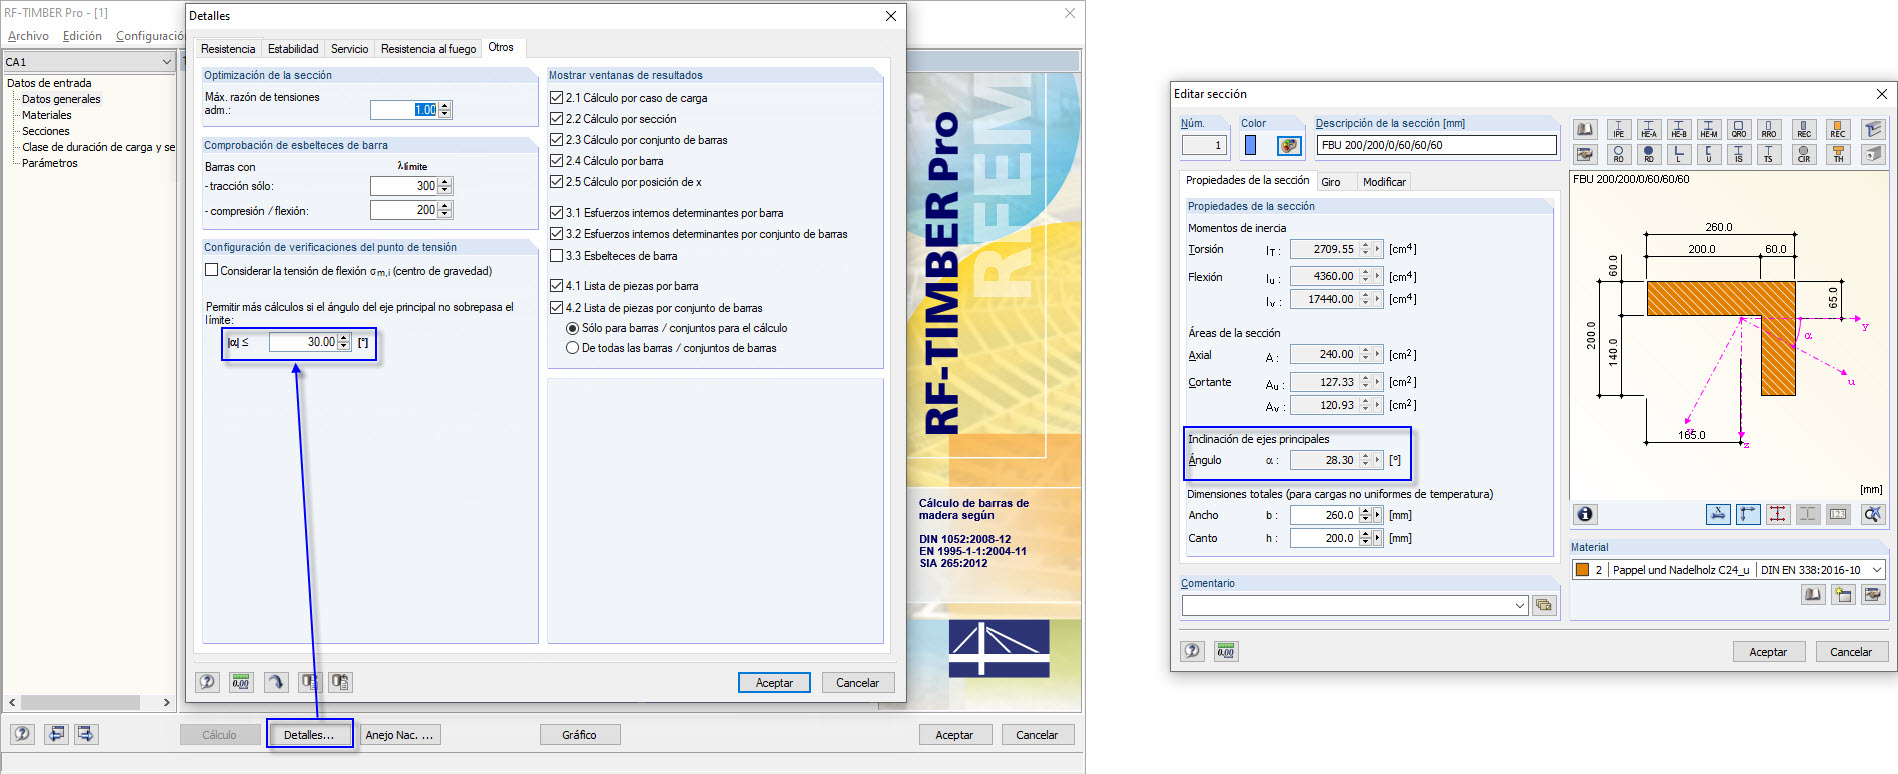
Task: Choose the IPE profile section icon
Action: [x=1619, y=130]
